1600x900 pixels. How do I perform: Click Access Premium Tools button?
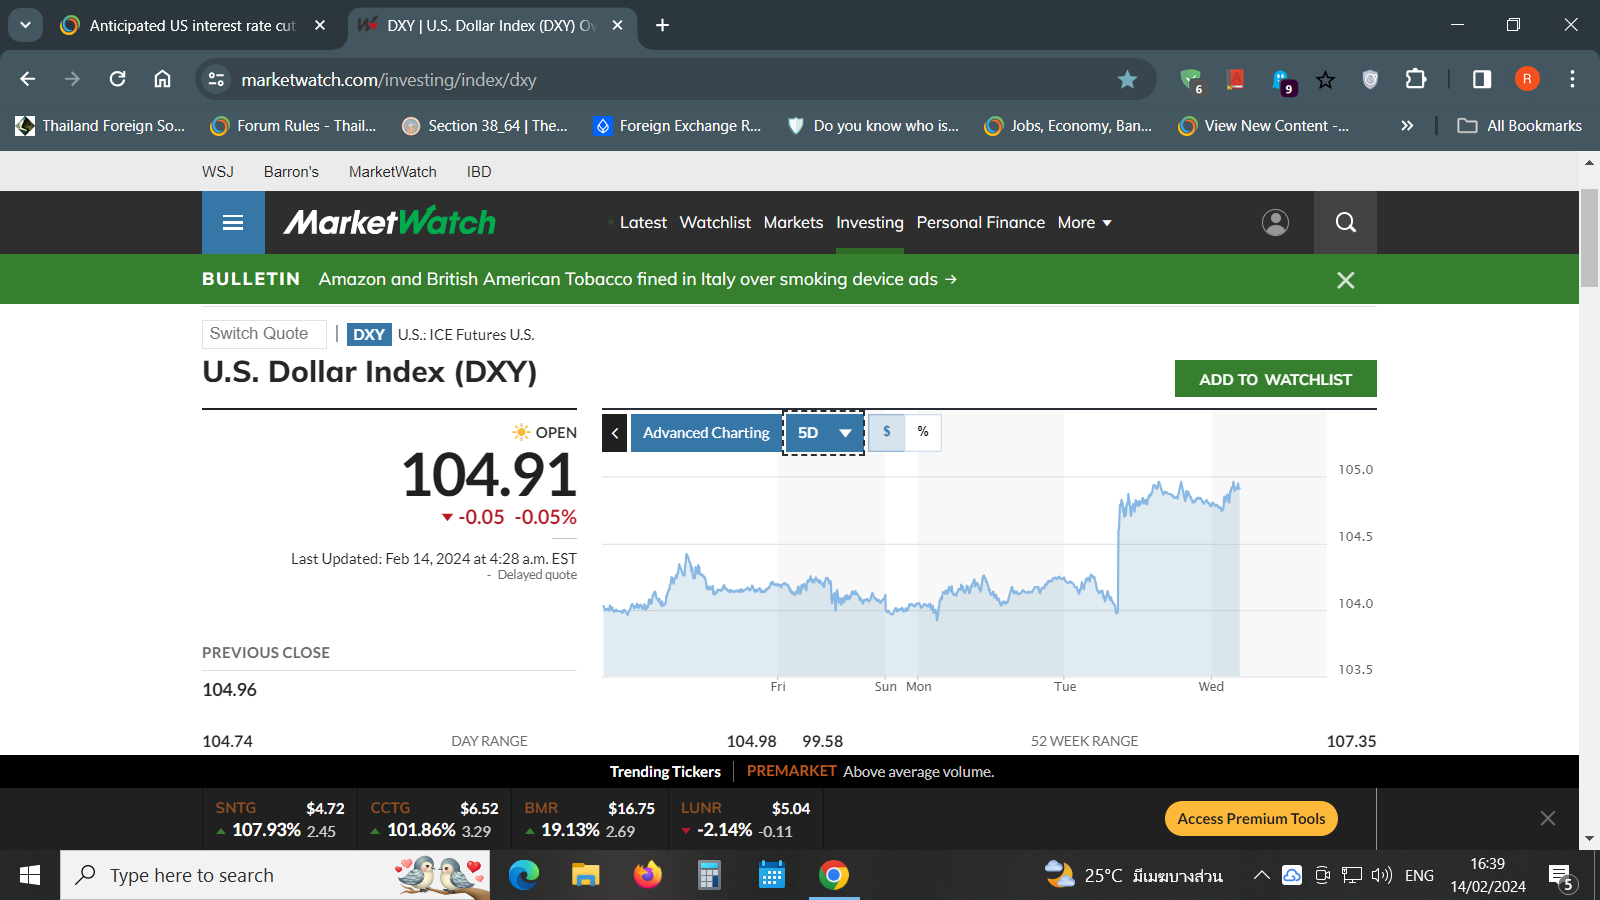tap(1251, 818)
